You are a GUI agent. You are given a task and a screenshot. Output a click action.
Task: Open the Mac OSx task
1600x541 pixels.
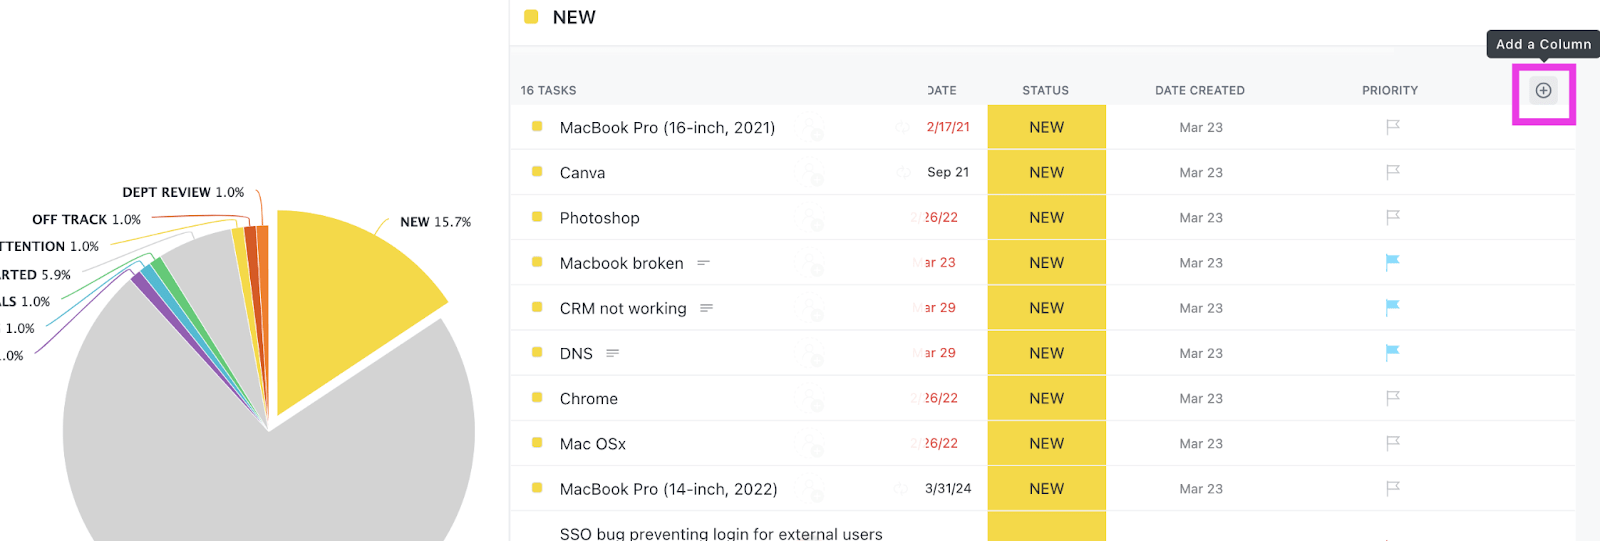tap(592, 443)
